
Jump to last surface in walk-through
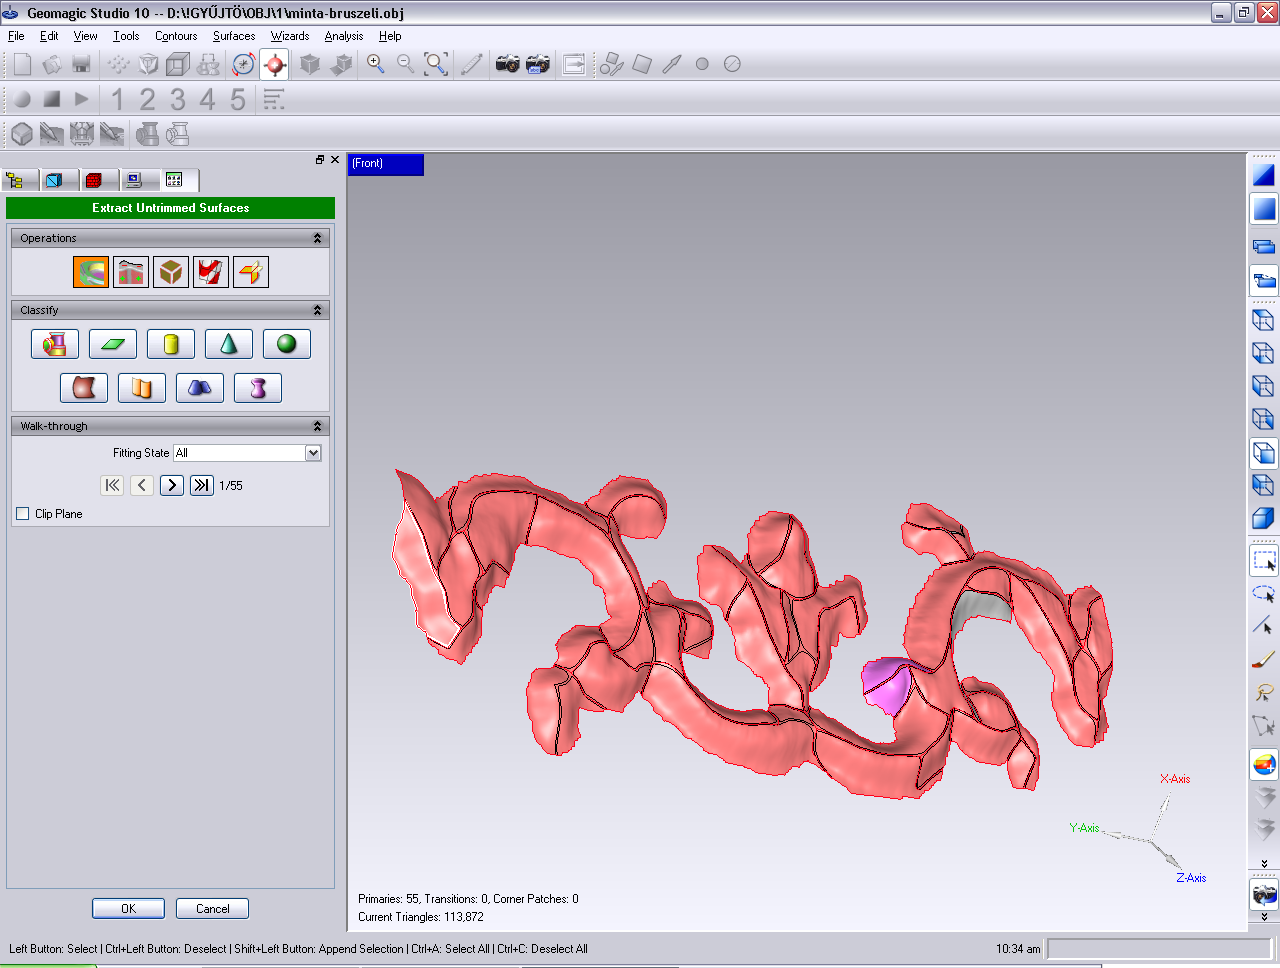pos(202,485)
